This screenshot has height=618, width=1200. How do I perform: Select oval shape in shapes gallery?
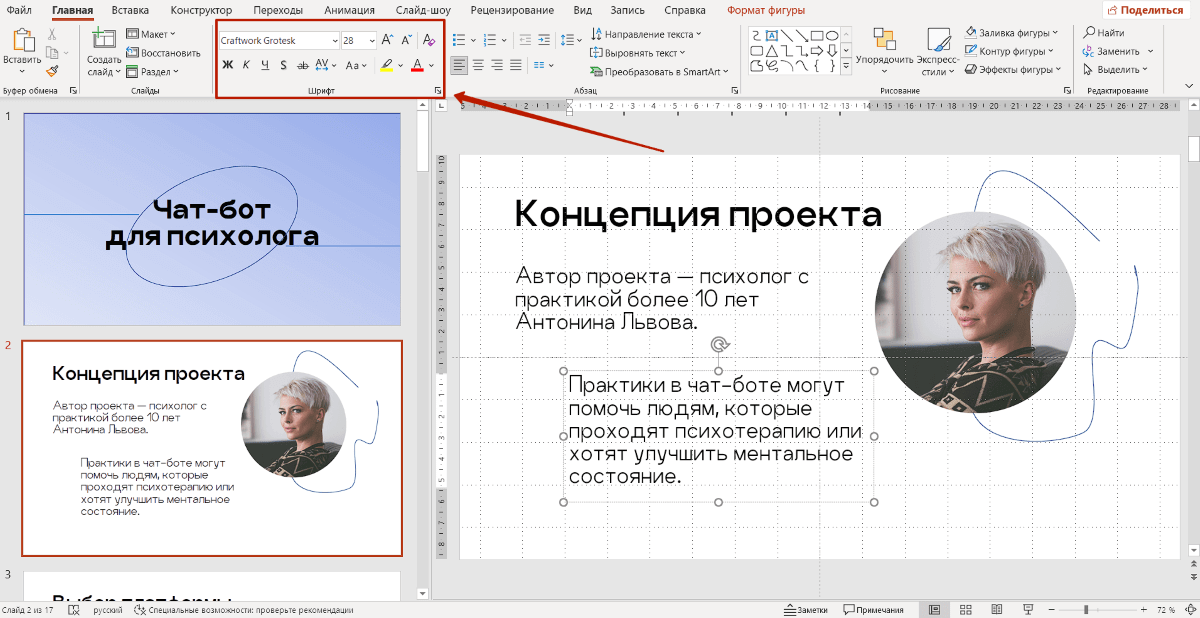[833, 35]
